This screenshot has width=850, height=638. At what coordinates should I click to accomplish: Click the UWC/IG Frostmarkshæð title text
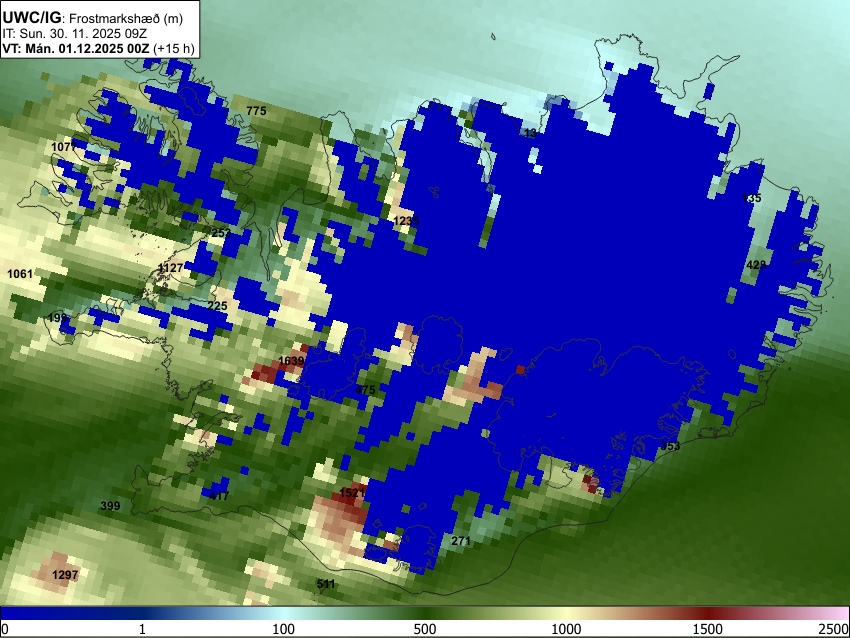click(x=93, y=18)
